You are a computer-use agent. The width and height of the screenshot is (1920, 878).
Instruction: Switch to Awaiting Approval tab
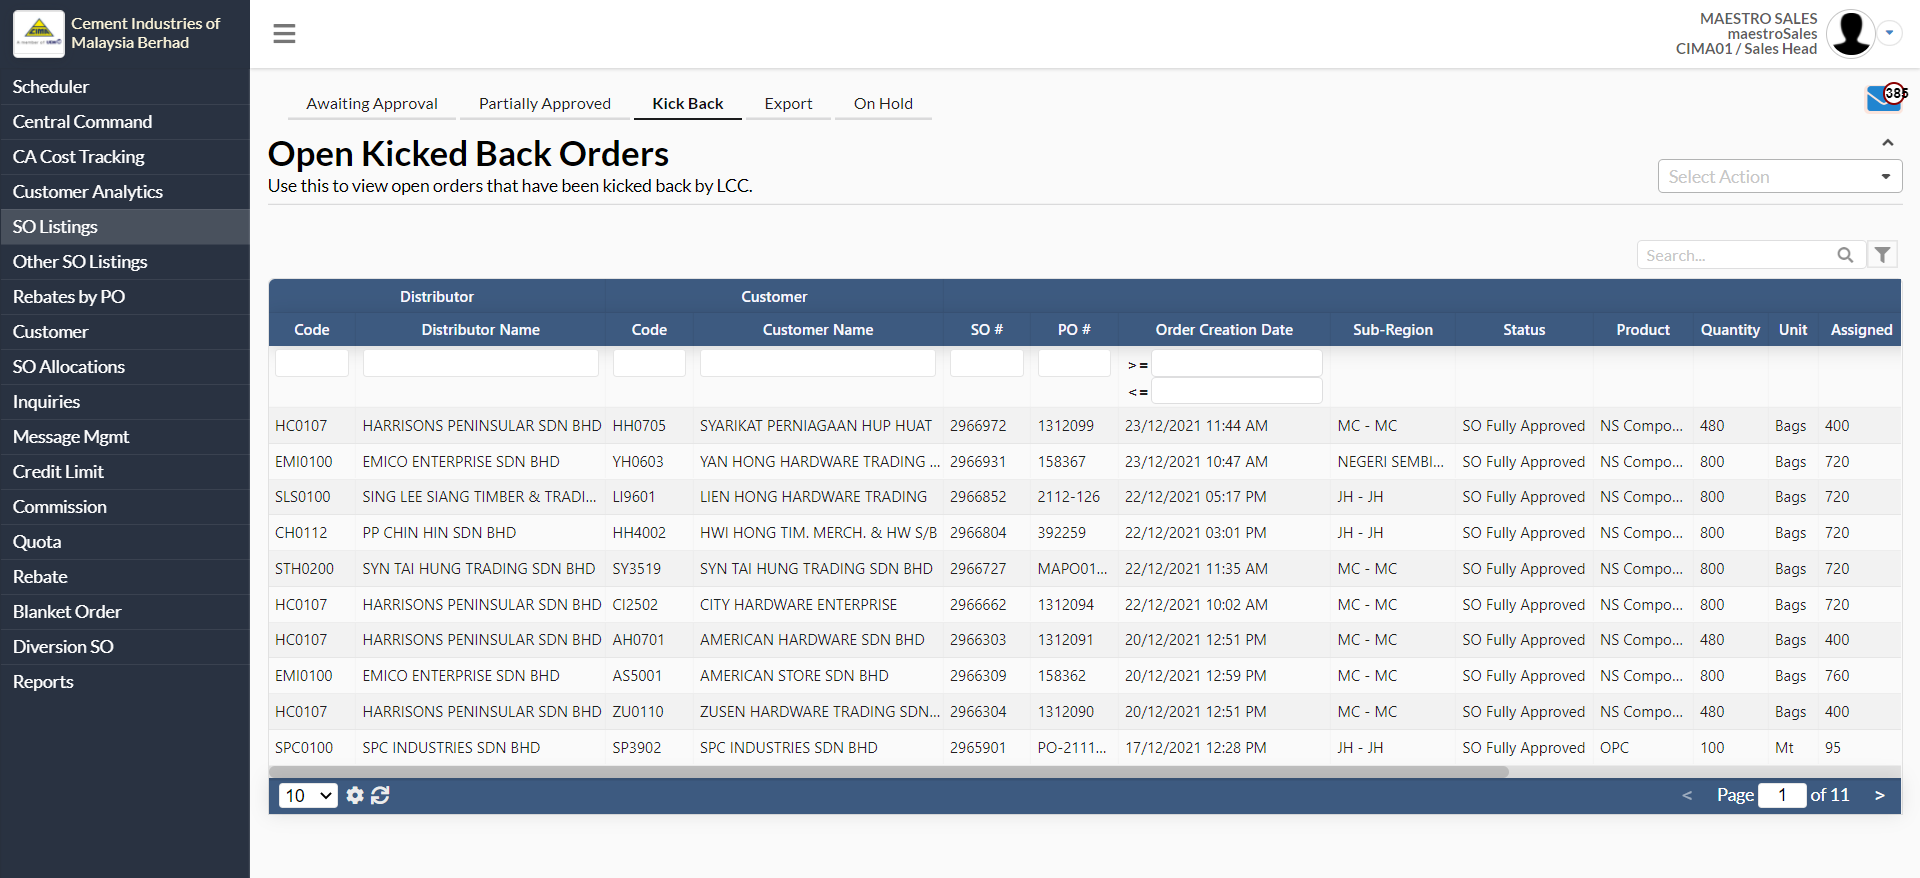[372, 103]
